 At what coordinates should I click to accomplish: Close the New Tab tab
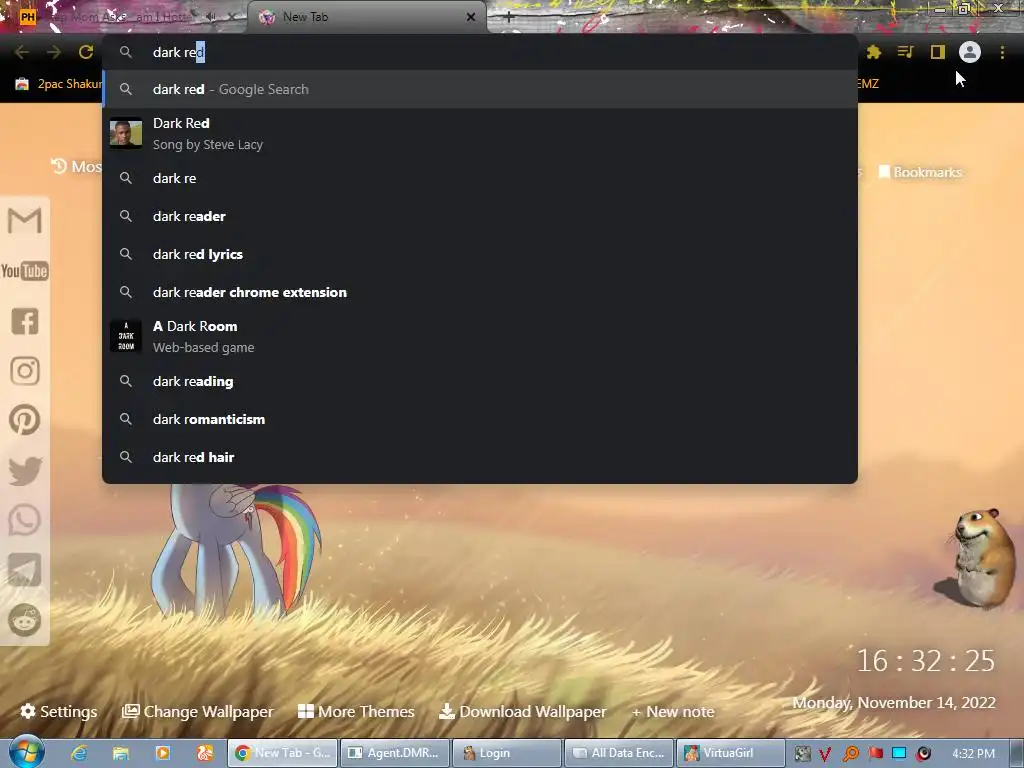pos(471,17)
